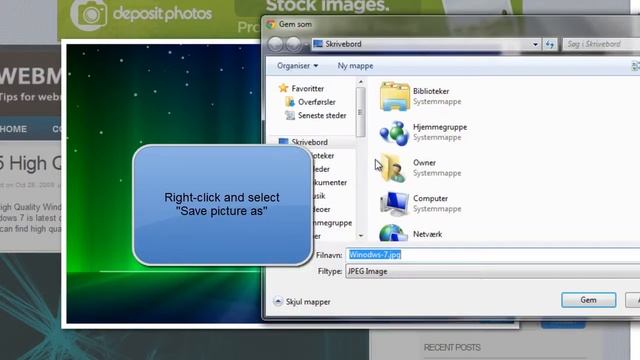Click the Biblioteker label text
This screenshot has height=360, width=640.
pyautogui.click(x=431, y=91)
